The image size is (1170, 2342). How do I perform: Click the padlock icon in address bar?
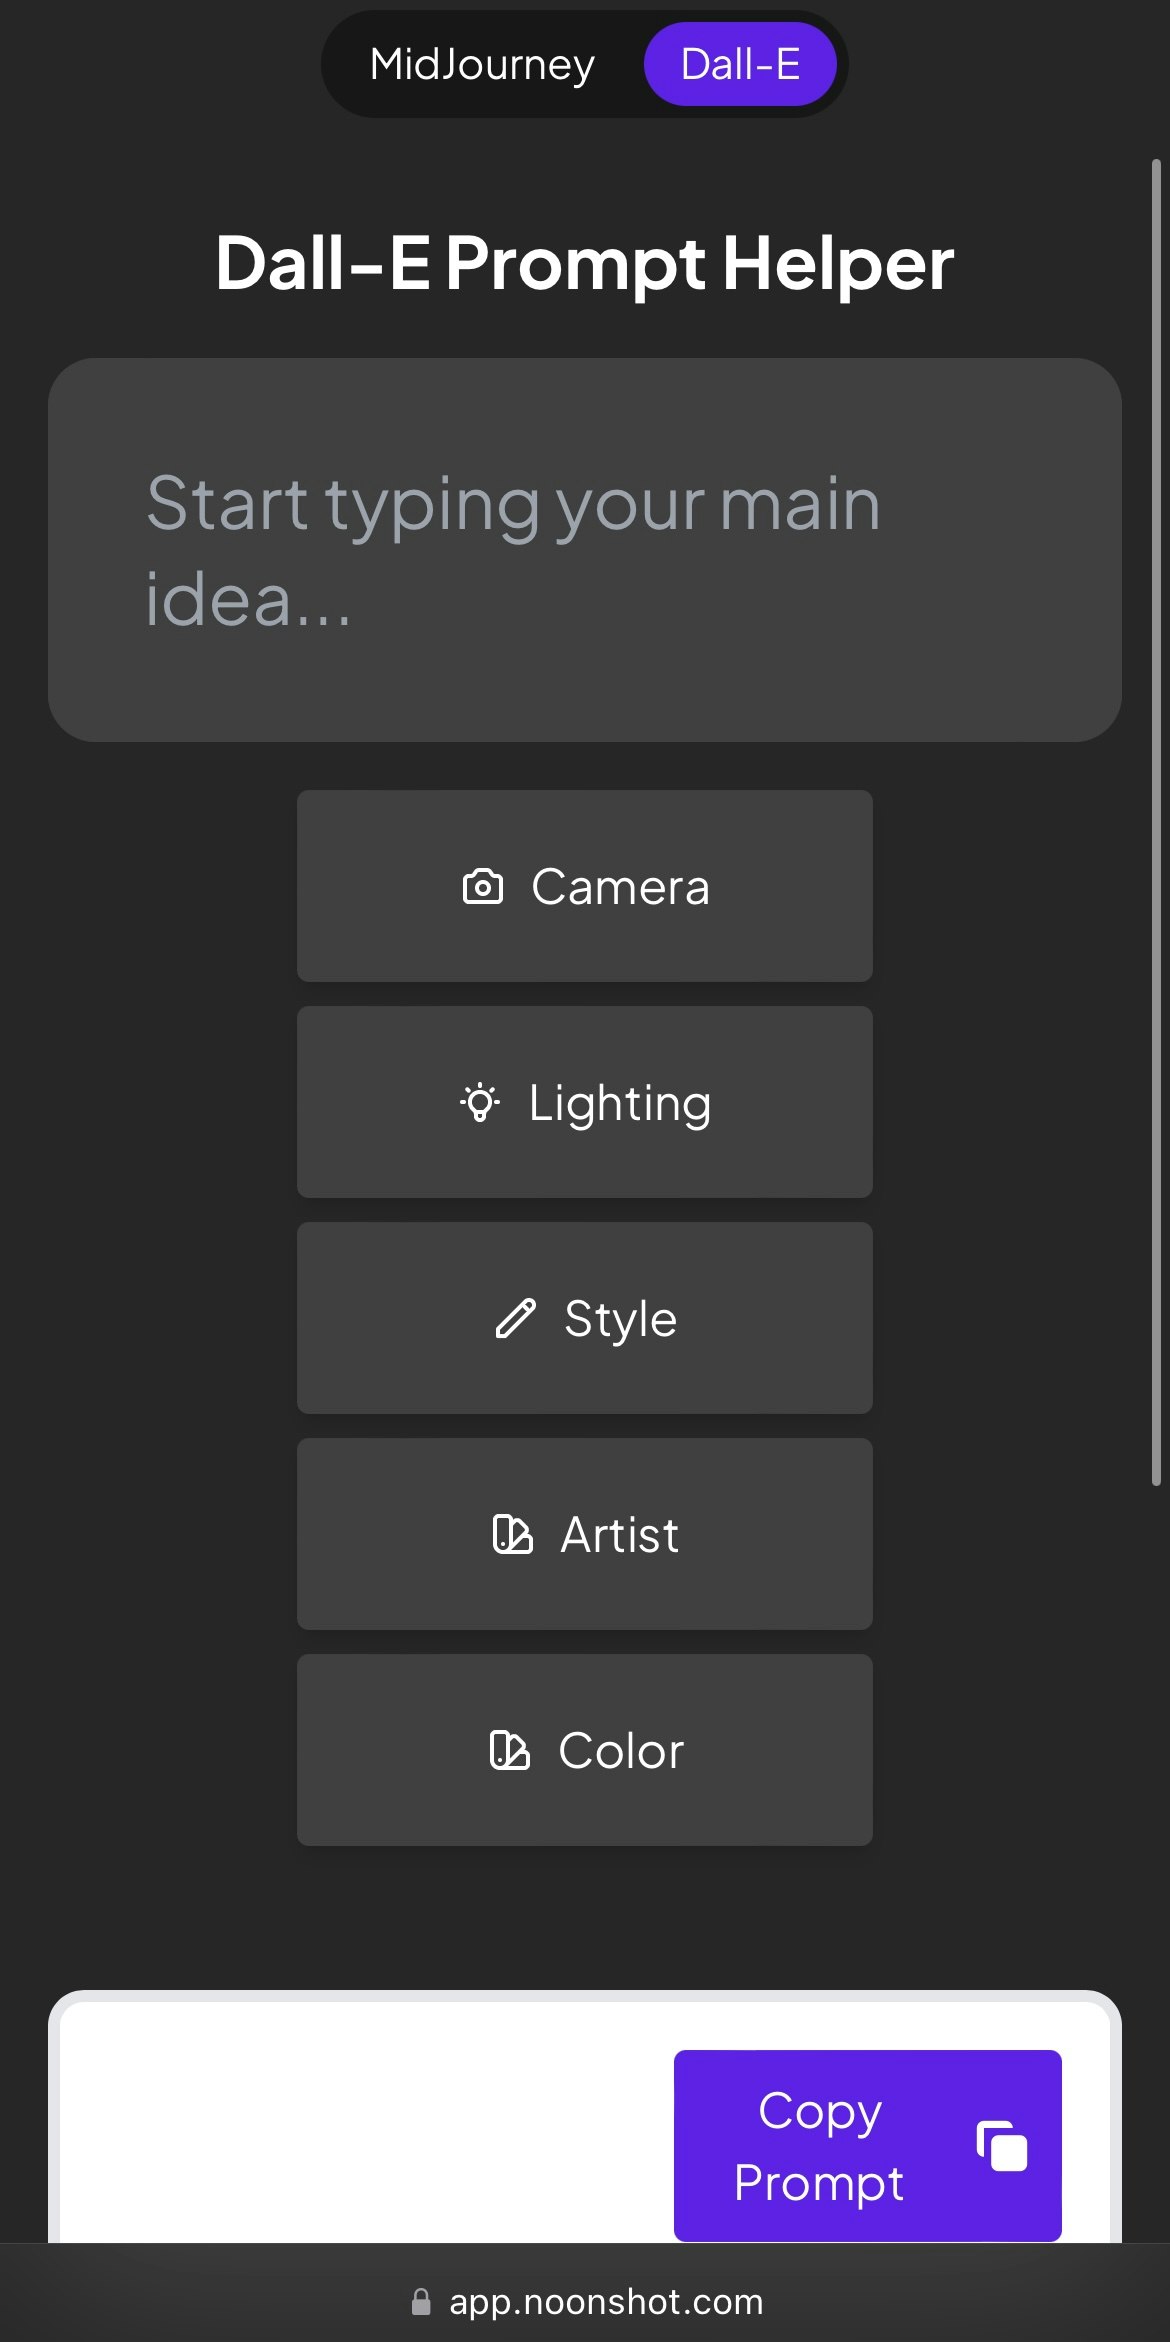(421, 2301)
